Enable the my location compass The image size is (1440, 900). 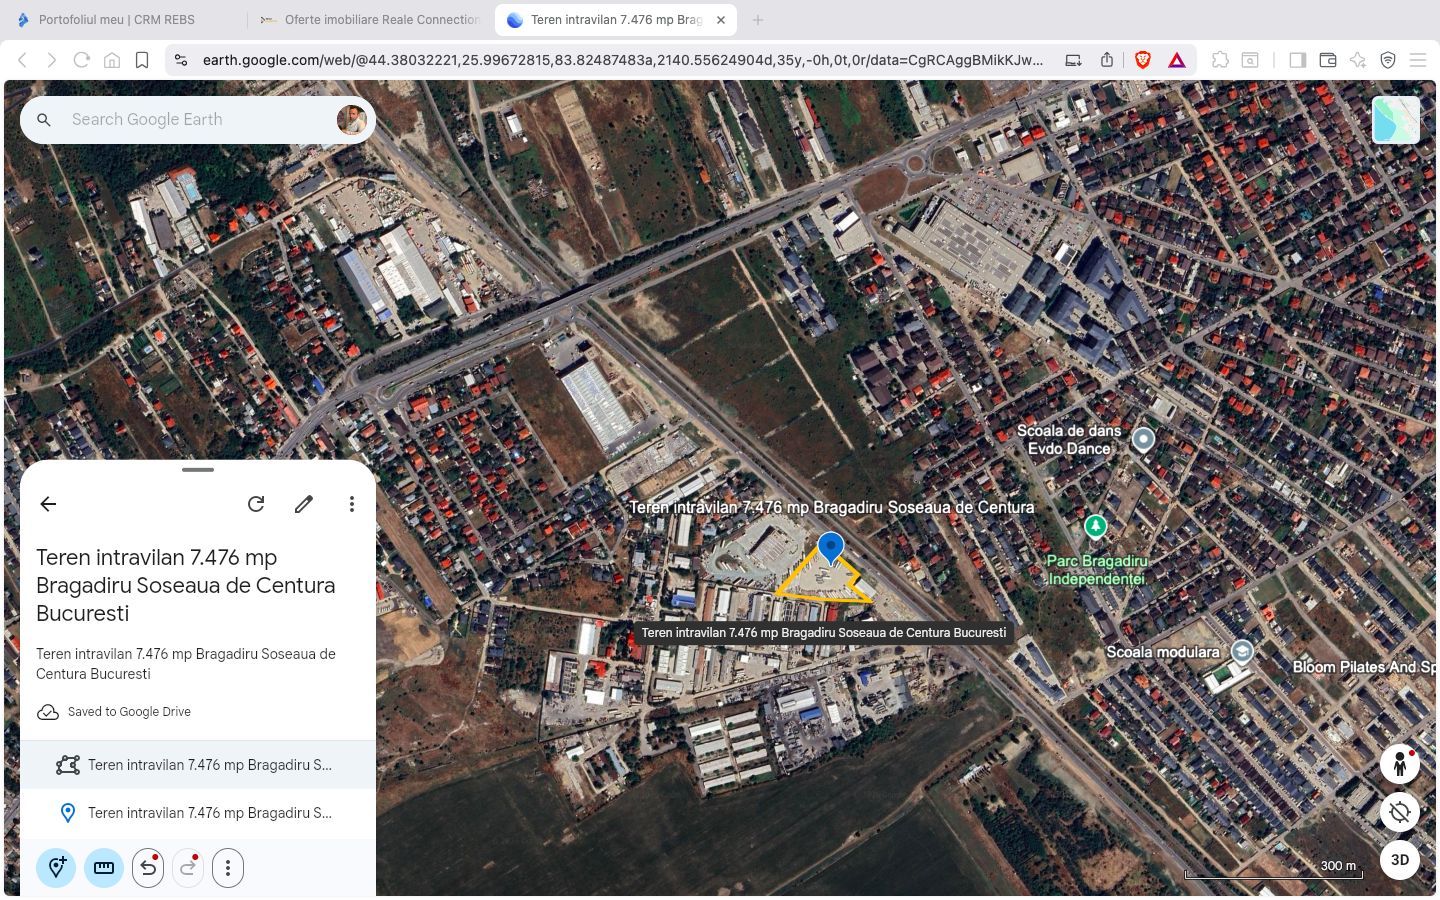(x=1399, y=812)
